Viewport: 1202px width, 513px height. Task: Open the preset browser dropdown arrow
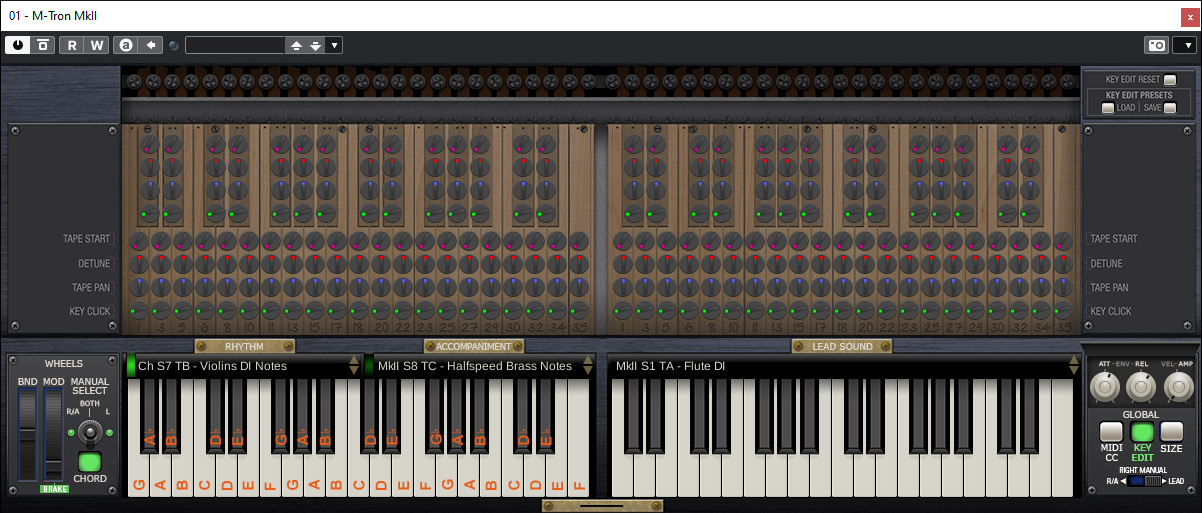tap(334, 45)
